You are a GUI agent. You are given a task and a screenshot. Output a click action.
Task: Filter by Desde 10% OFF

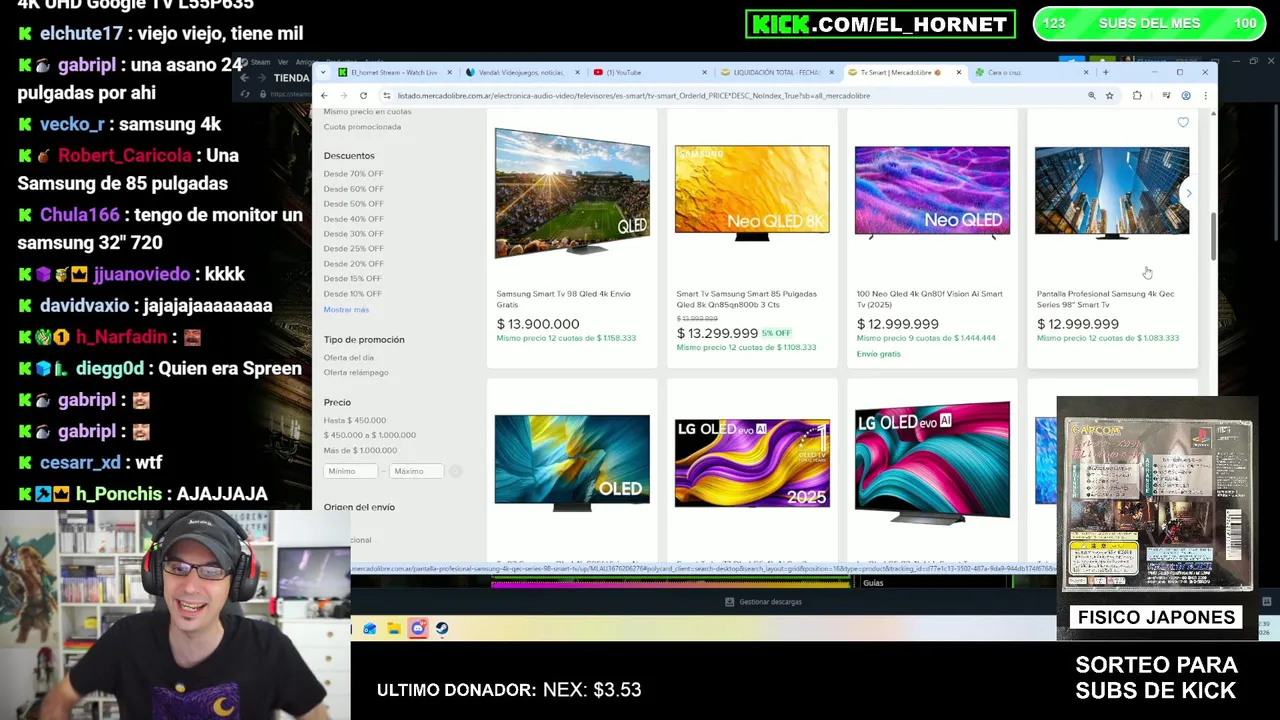coord(353,294)
